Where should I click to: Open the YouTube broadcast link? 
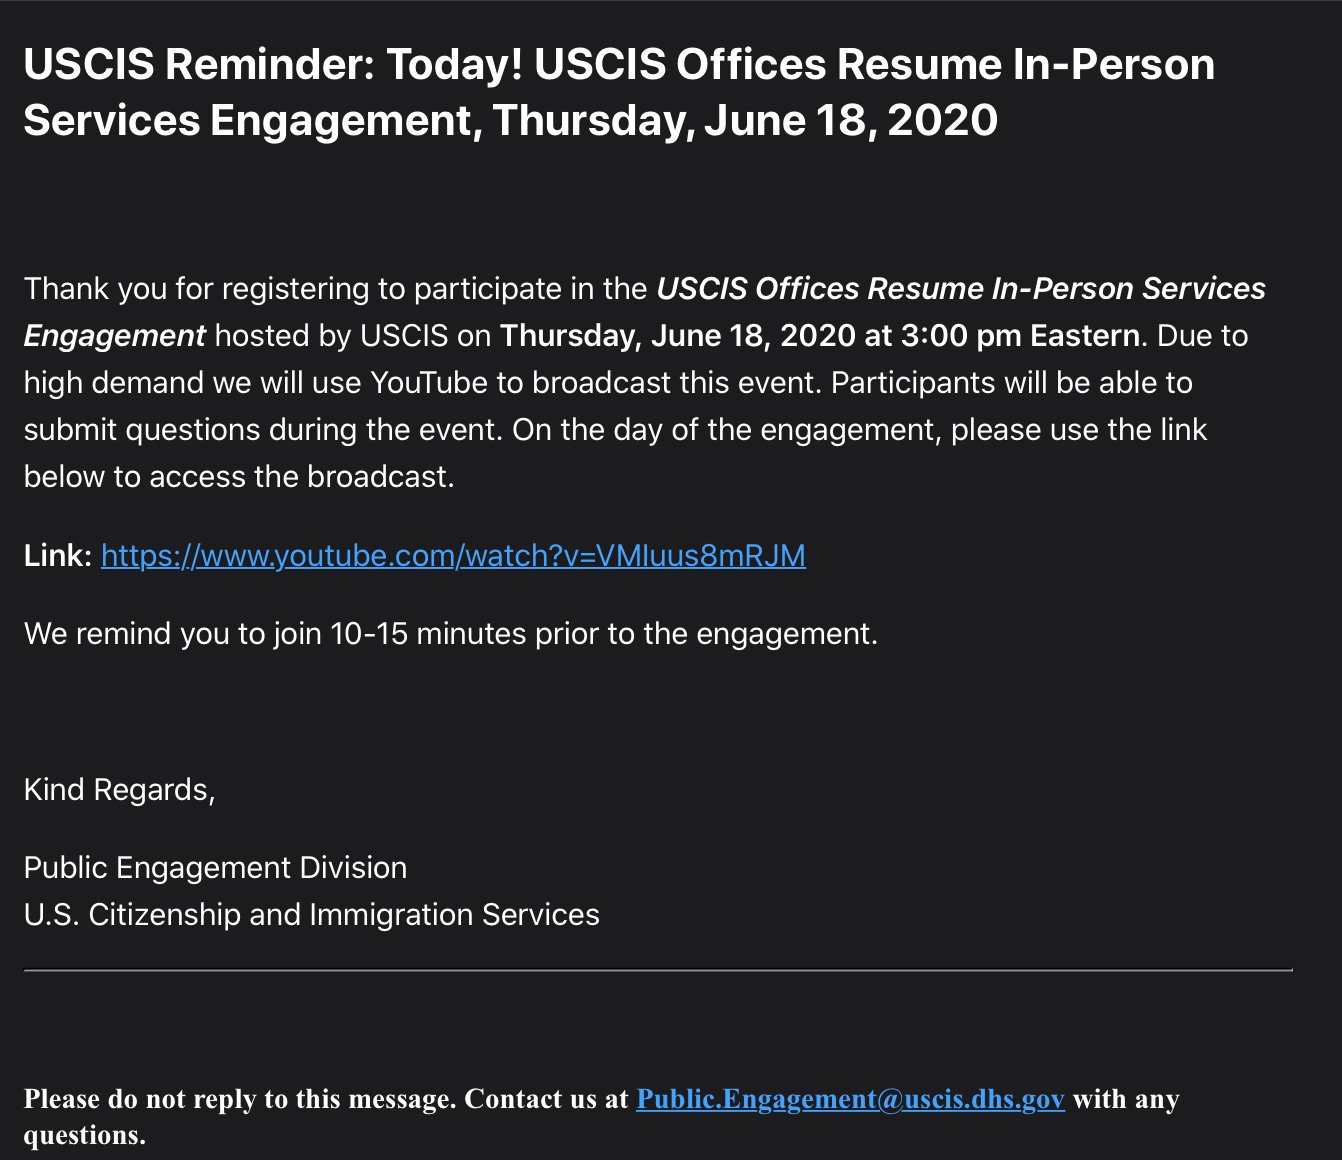click(453, 555)
